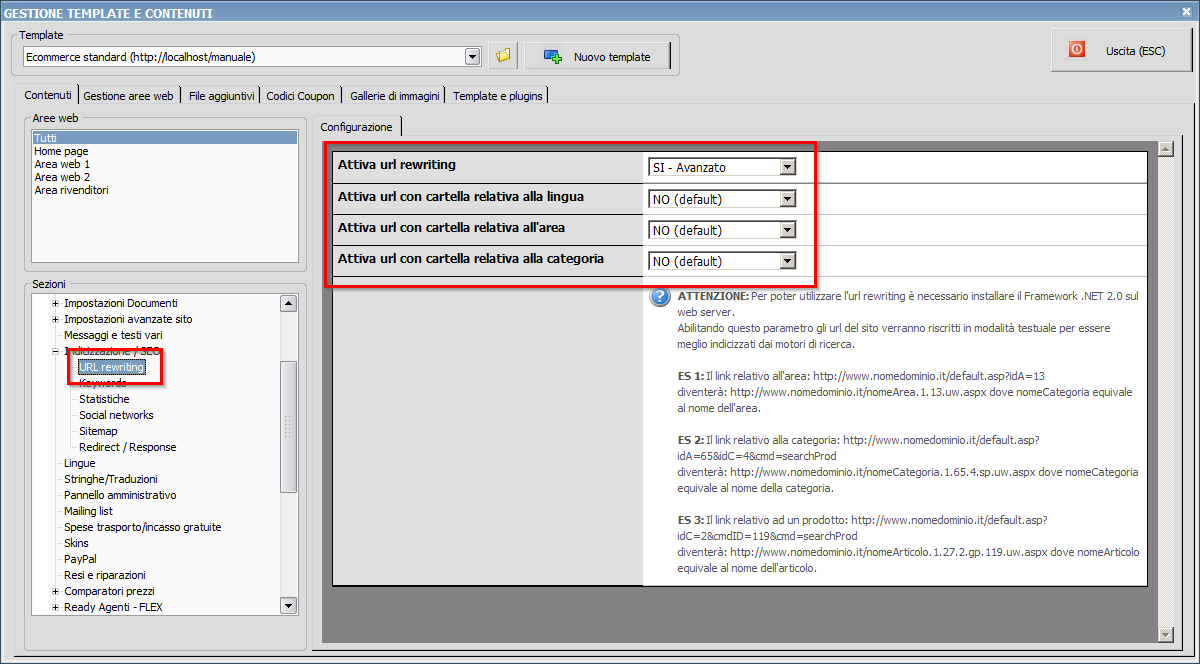Switch to the Template e plugins tab
1200x664 pixels.
tap(497, 96)
